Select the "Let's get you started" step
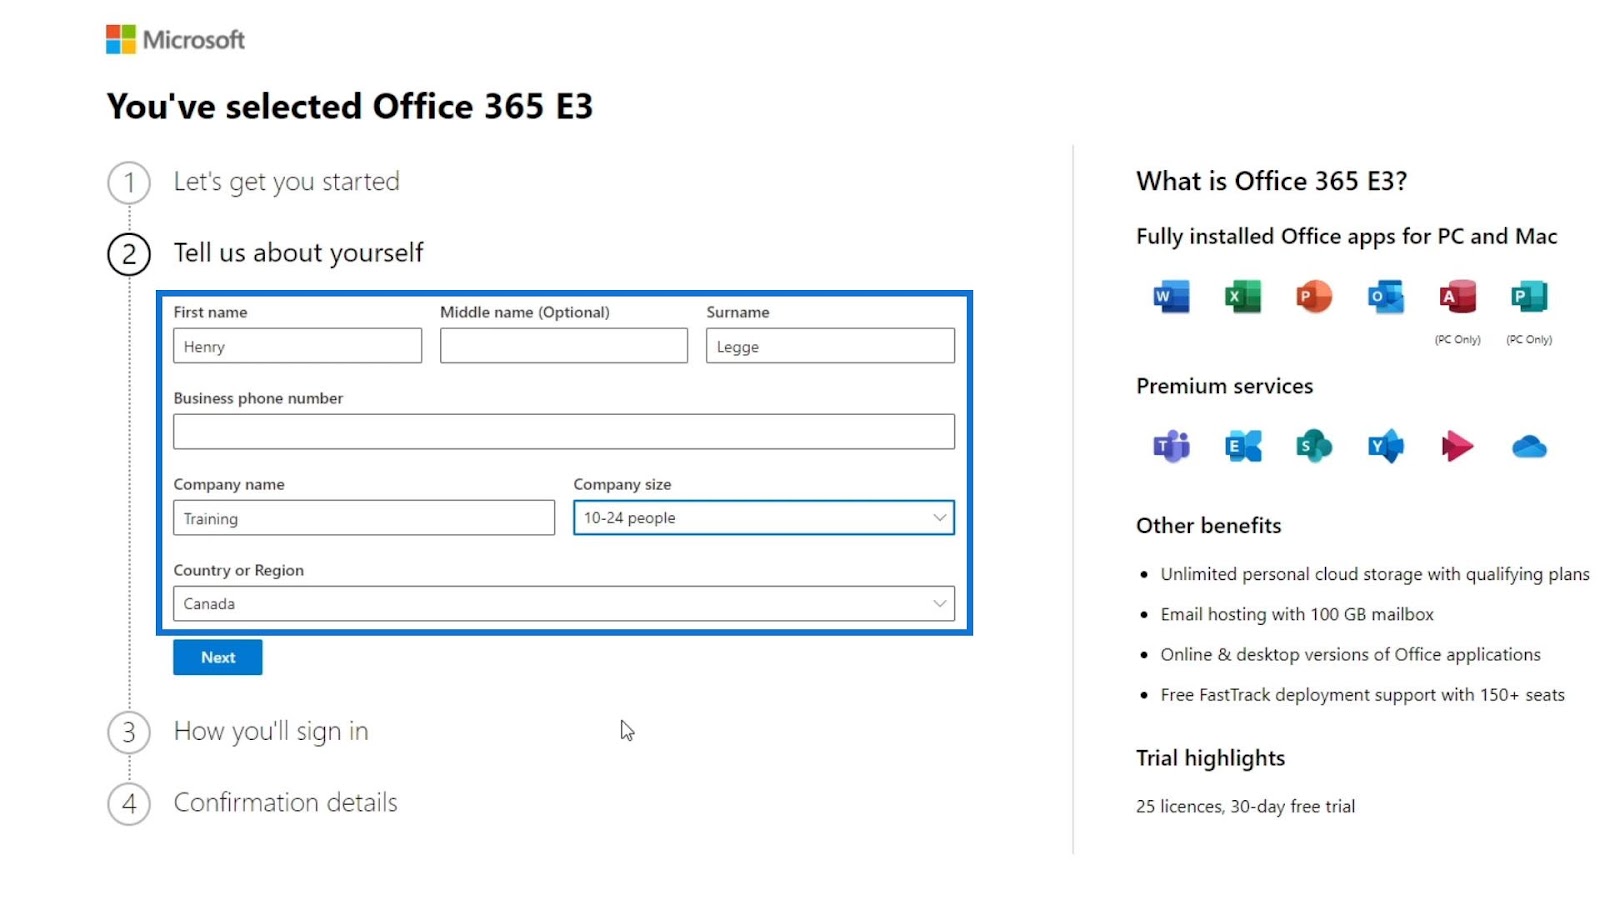 click(x=287, y=182)
